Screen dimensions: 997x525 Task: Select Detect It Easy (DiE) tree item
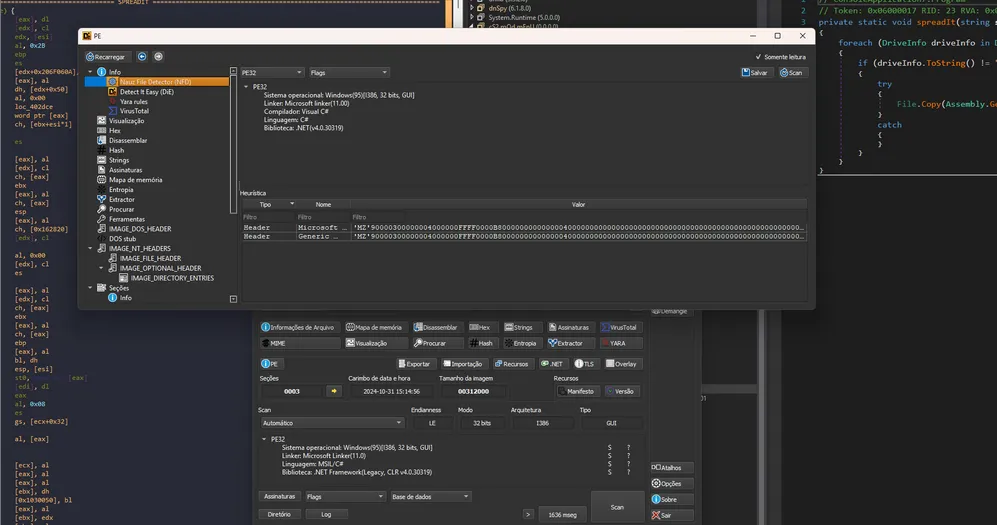point(146,91)
